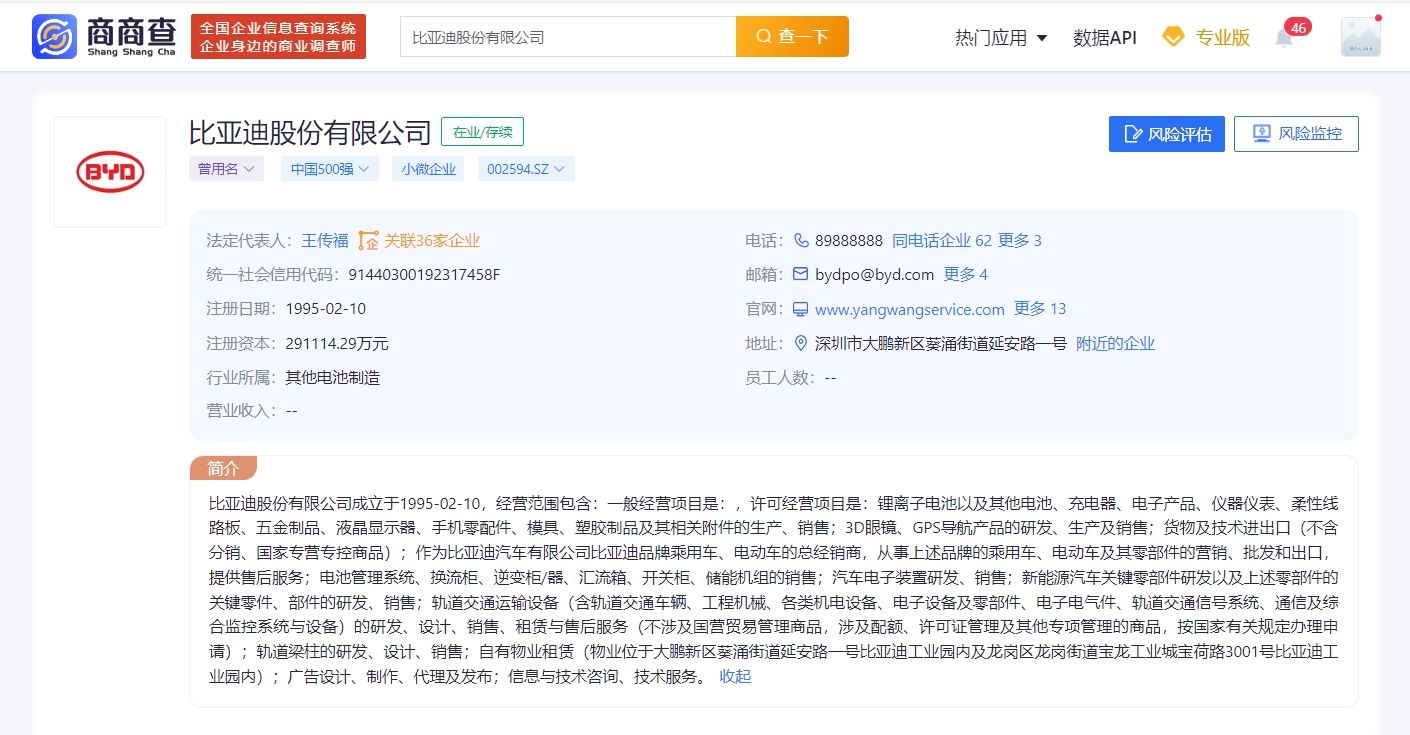Viewport: 1410px width, 735px height.
Task: Click the 风险监控 monitor icon button
Action: coord(1296,133)
